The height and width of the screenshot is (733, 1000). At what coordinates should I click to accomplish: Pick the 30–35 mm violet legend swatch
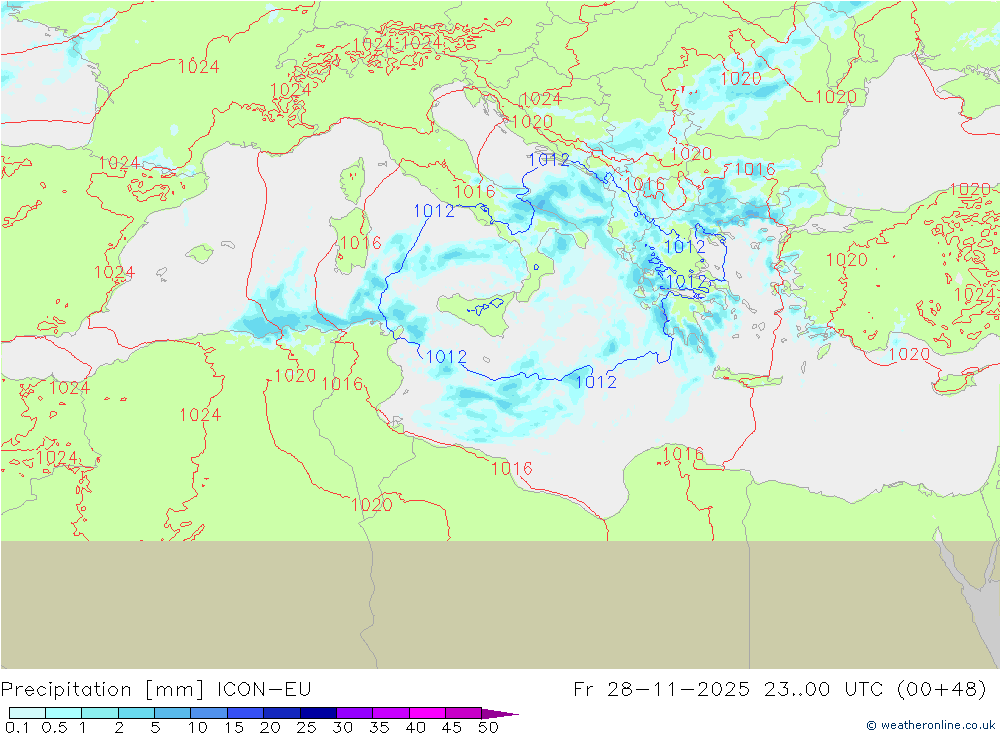tap(354, 713)
